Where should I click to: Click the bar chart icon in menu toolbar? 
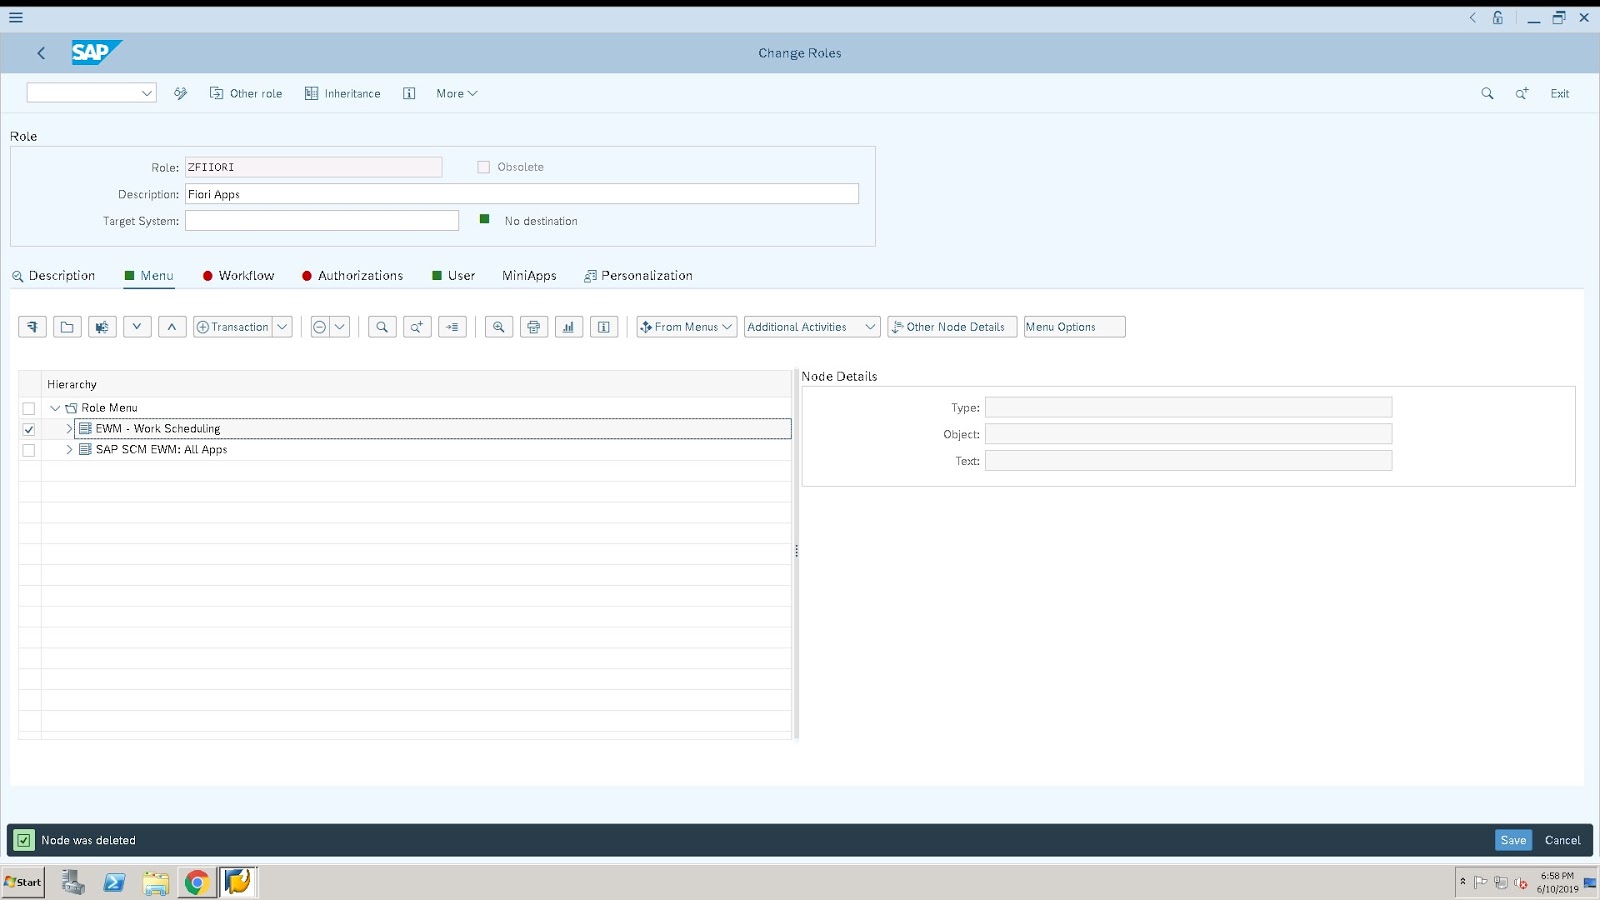click(x=569, y=327)
